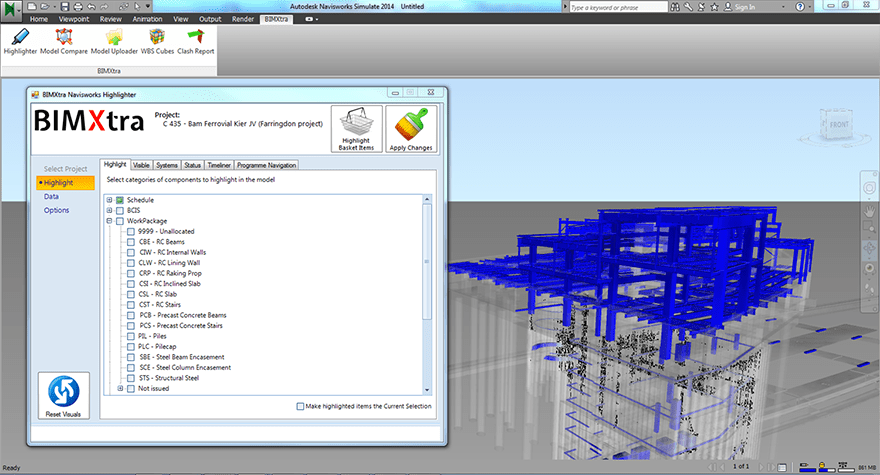This screenshot has height=475, width=880.
Task: Click the tree list vertical scrollbar thumb
Action: tap(427, 262)
